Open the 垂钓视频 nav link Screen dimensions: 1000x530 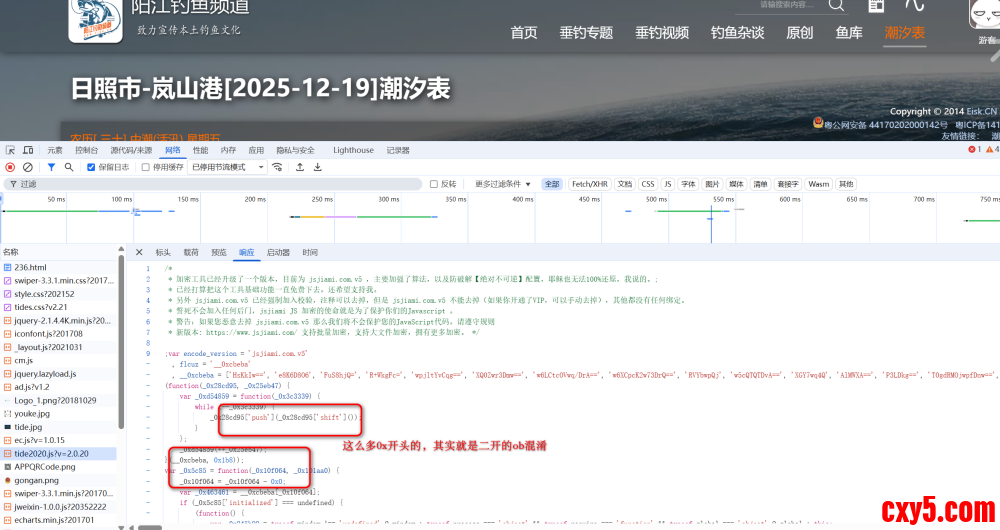661,33
